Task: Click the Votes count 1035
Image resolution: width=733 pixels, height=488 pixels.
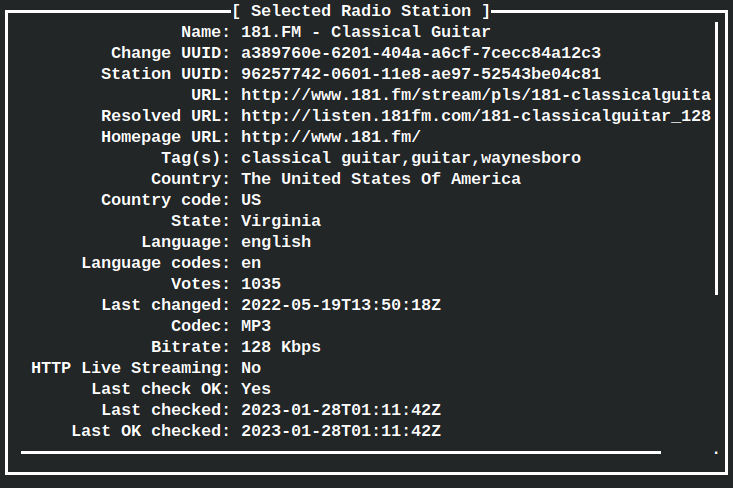Action: [261, 284]
